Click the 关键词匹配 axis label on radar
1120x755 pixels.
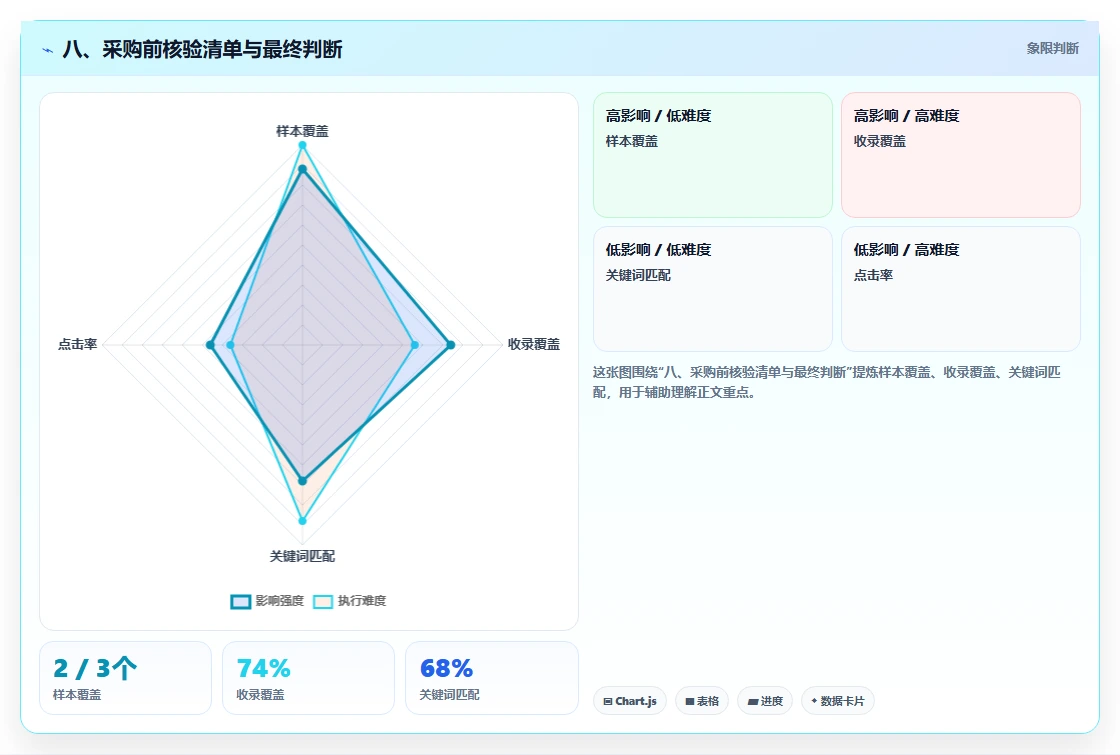pyautogui.click(x=302, y=556)
